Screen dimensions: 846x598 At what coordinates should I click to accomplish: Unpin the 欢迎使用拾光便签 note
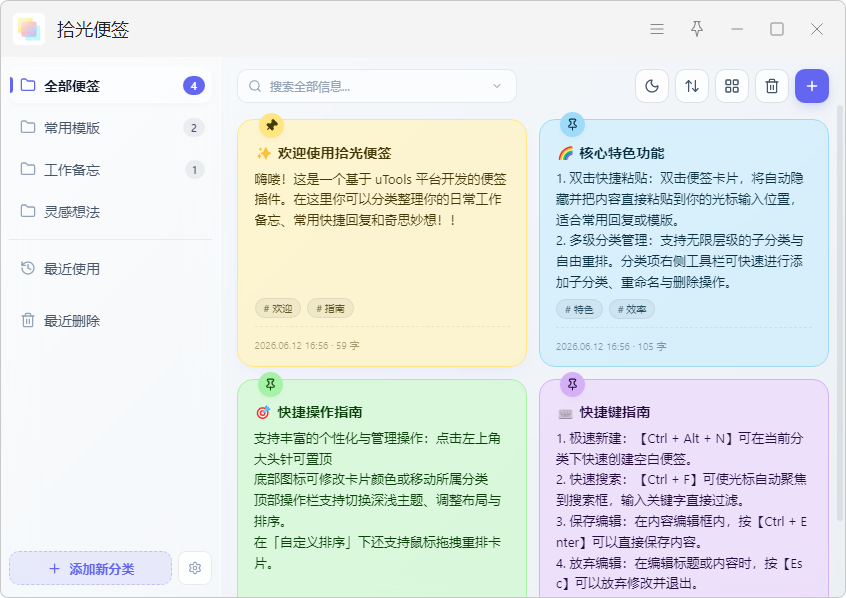pyautogui.click(x=271, y=125)
